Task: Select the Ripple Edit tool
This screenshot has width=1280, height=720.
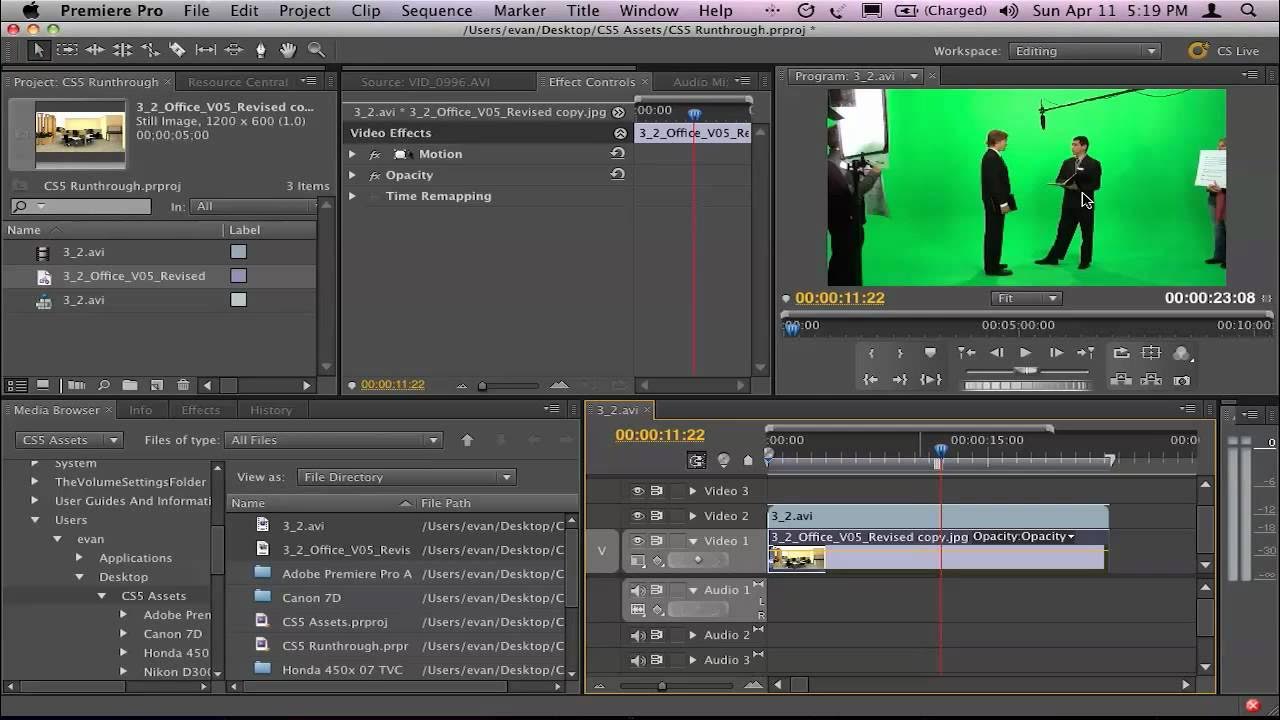Action: pos(95,50)
